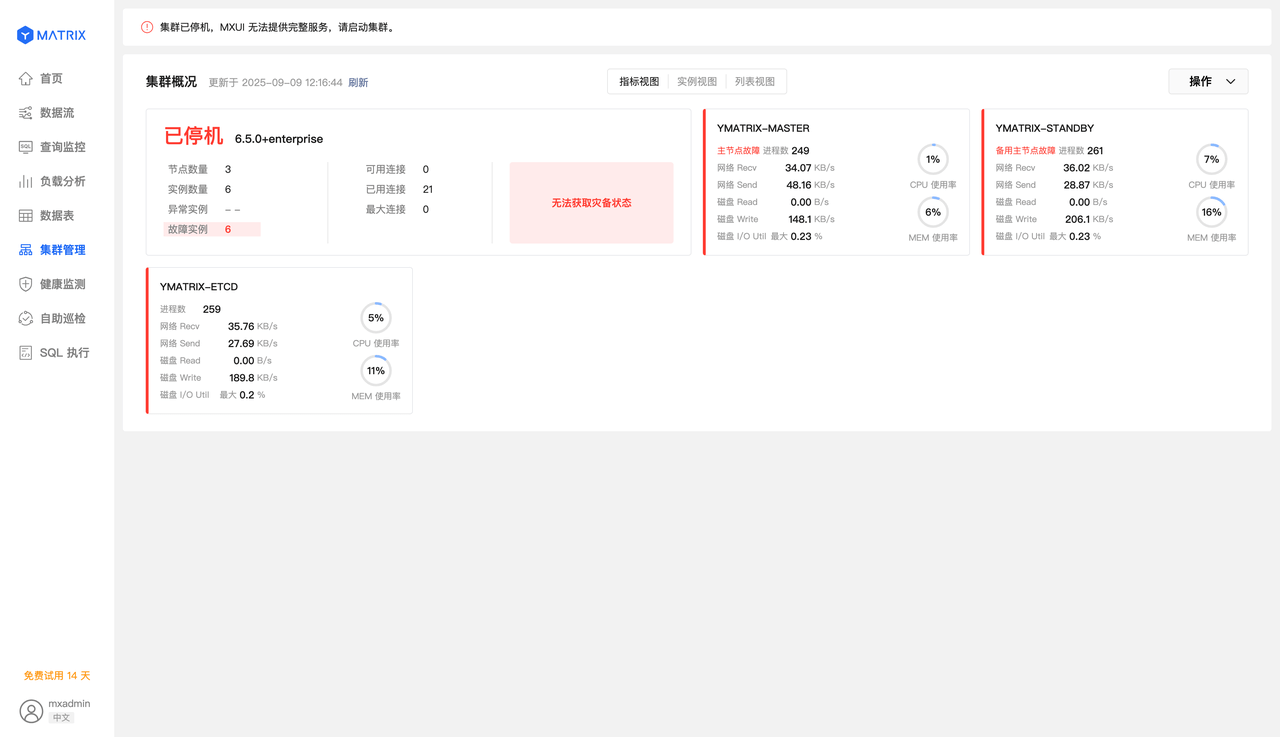Click ETCD 进程数 259 value
Screen dimensions: 1280x737
click(212, 310)
